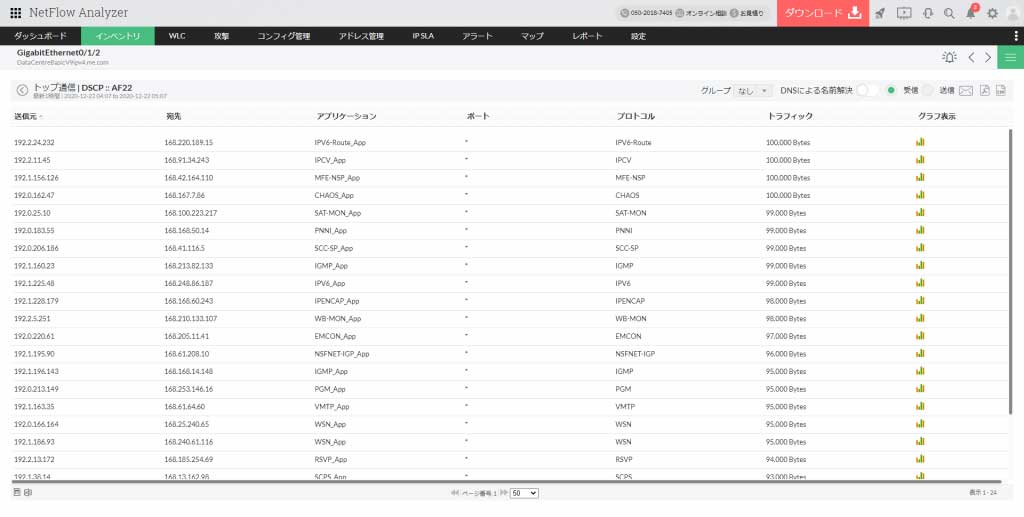Select the インベントリ tab
The height and width of the screenshot is (517, 1024).
[x=118, y=36]
